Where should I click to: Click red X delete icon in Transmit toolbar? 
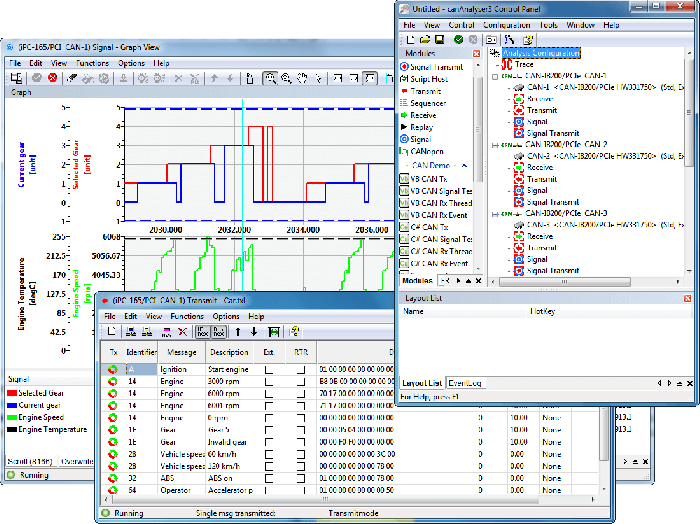(x=182, y=331)
